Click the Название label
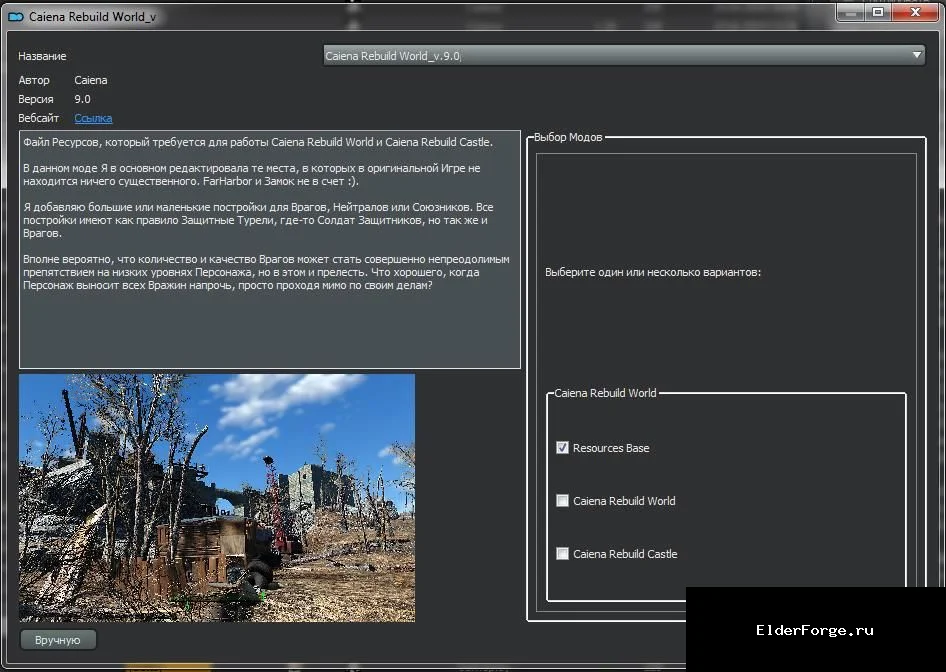Image resolution: width=946 pixels, height=672 pixels. tap(42, 56)
